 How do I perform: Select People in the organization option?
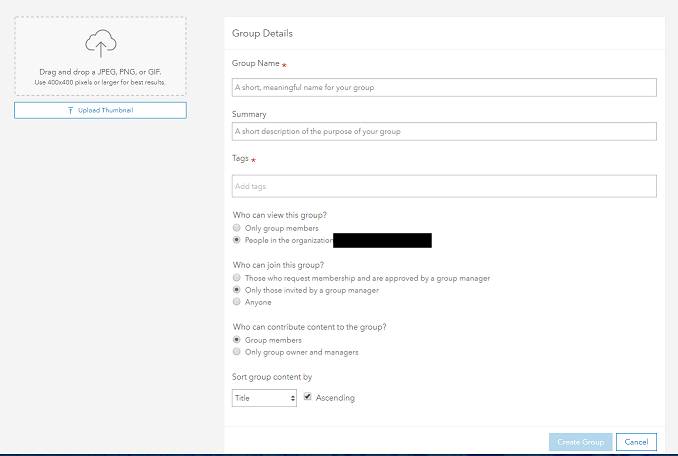tap(236, 240)
